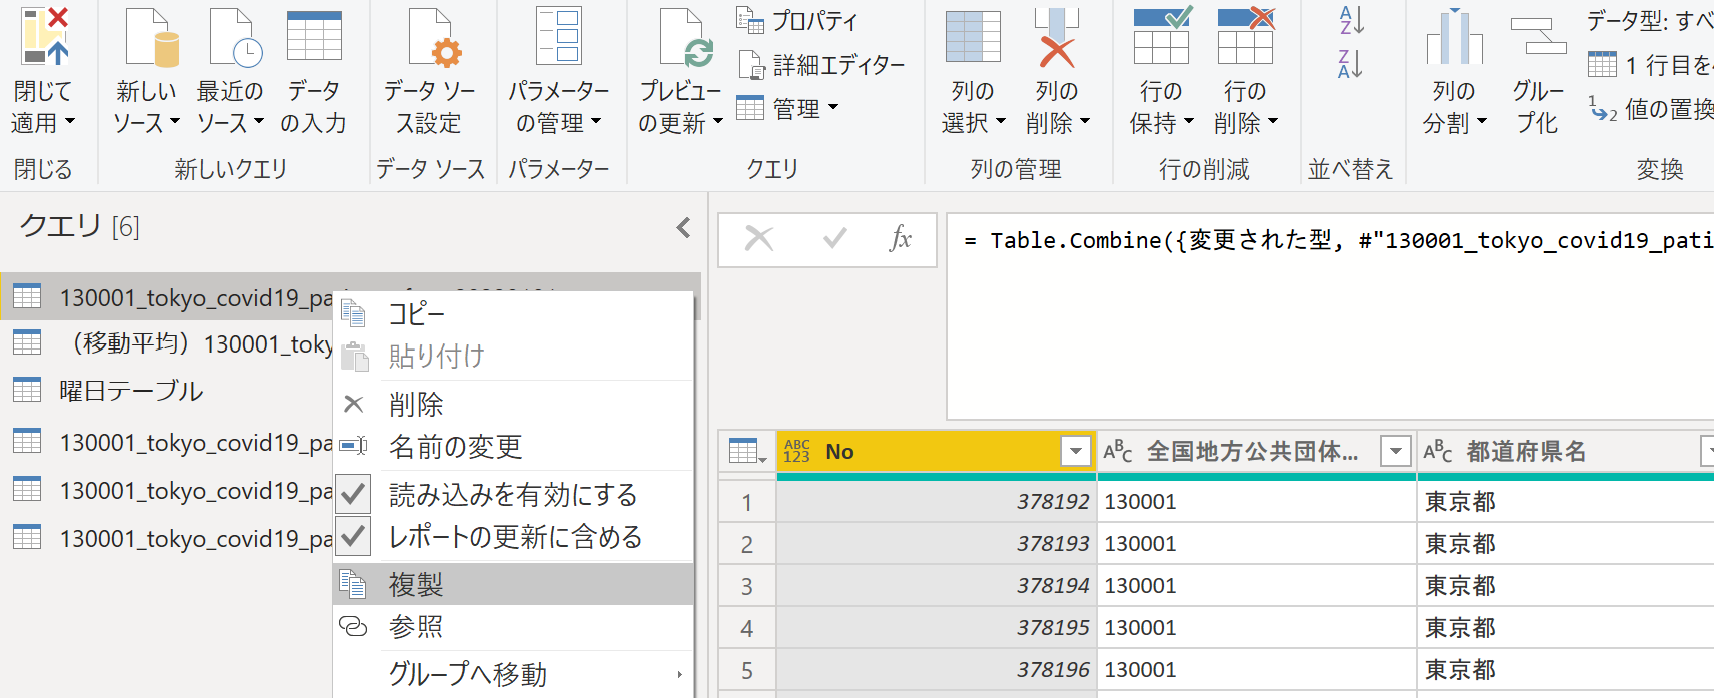
Task: Select row number 4 in the grid
Action: (x=747, y=628)
